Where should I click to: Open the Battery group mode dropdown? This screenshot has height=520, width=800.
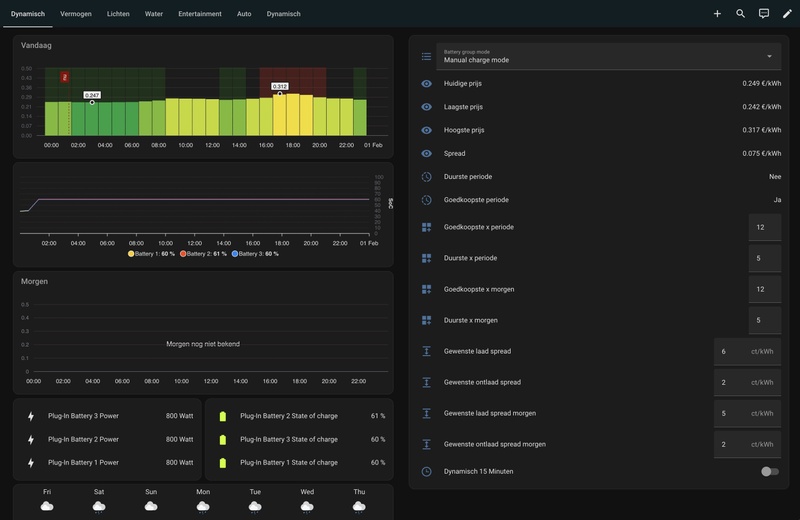pyautogui.click(x=600, y=57)
